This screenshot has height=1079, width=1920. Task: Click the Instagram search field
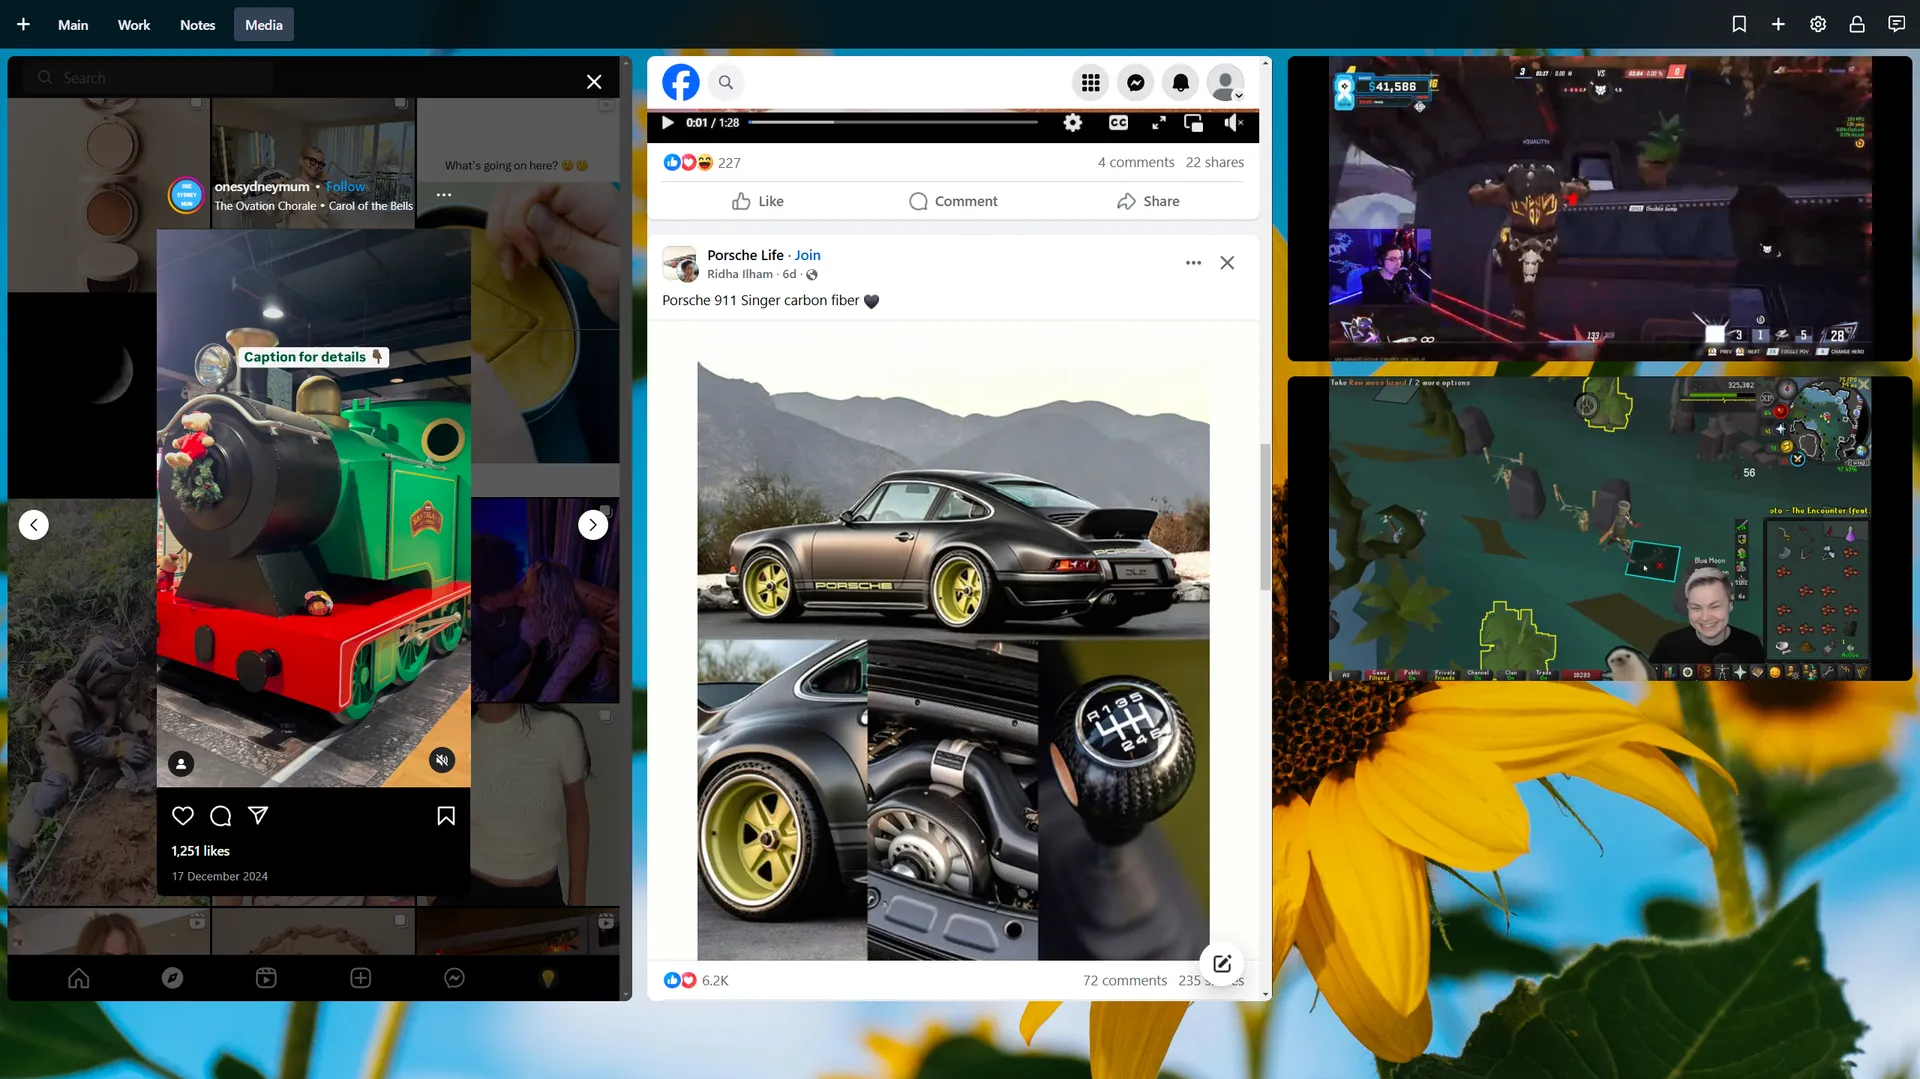click(150, 77)
